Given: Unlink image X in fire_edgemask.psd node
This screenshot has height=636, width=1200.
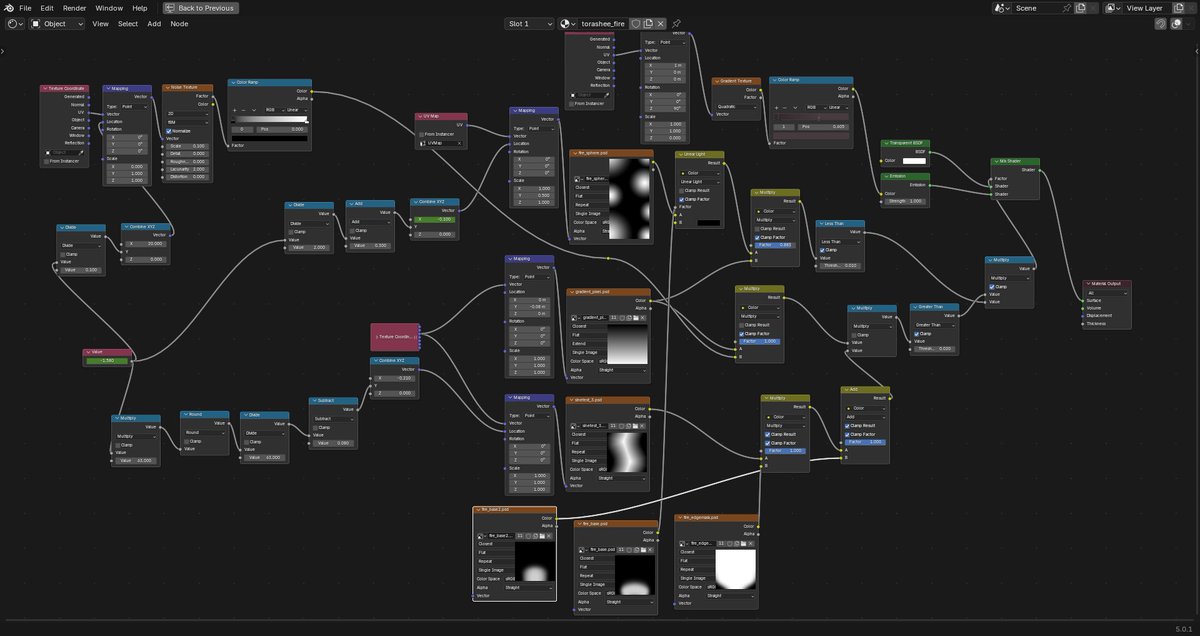Looking at the screenshot, I should (x=750, y=544).
